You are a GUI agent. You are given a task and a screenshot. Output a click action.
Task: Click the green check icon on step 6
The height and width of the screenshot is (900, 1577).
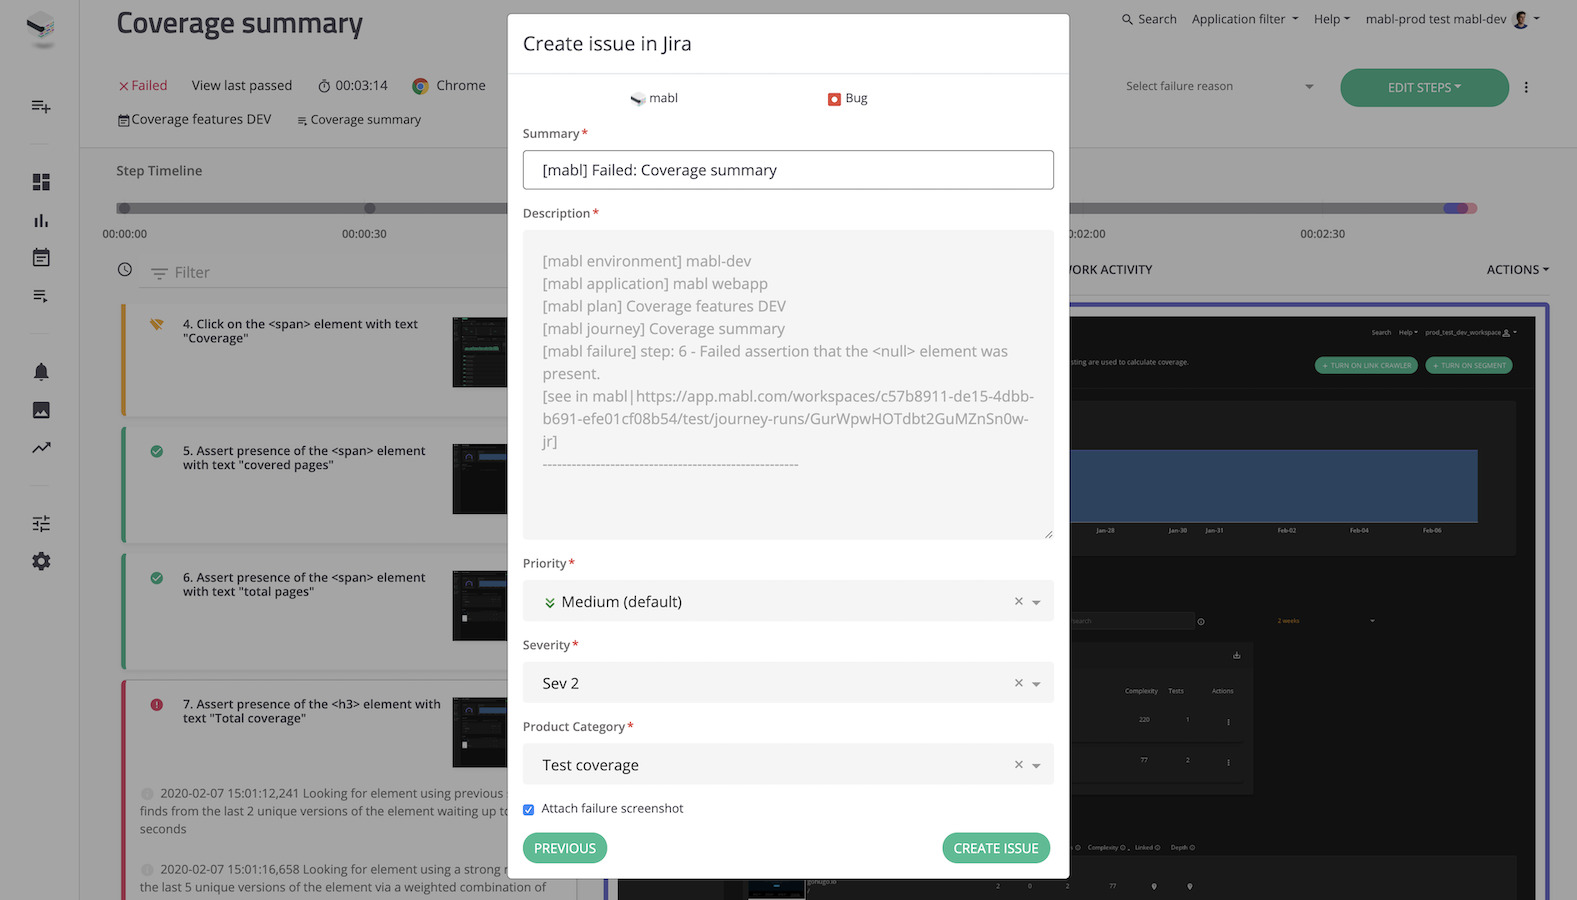157,578
